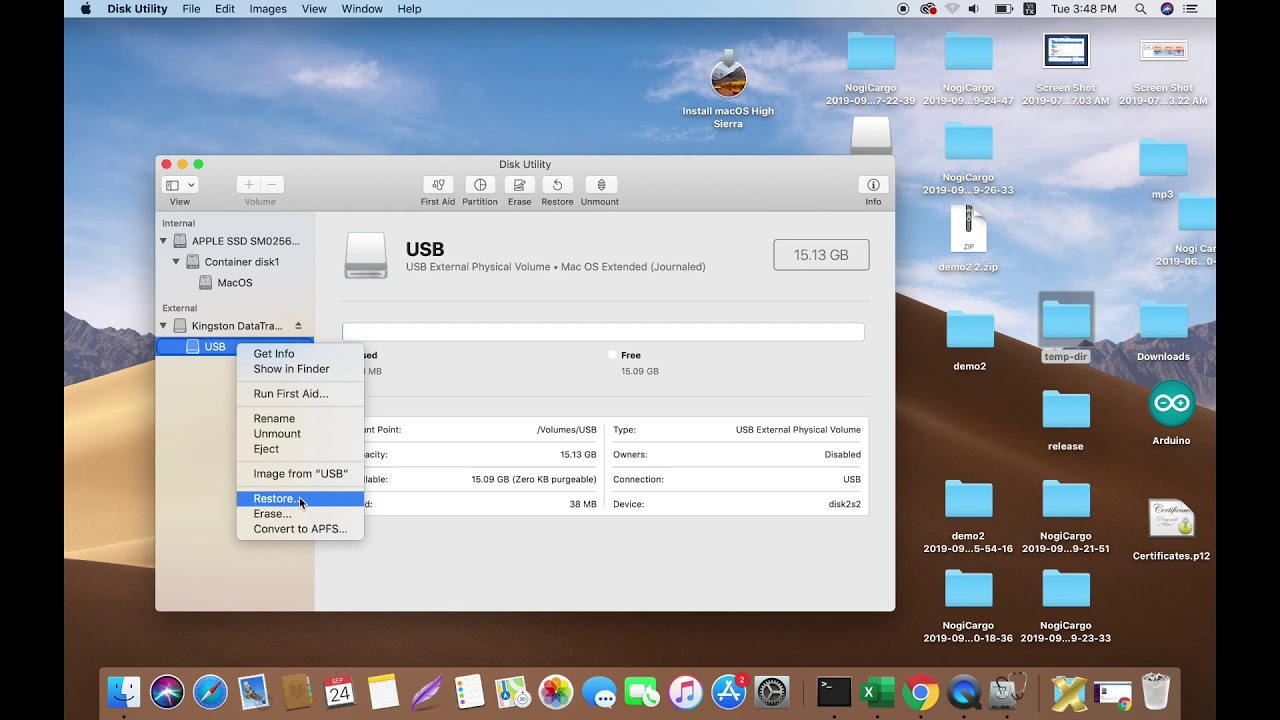The image size is (1280, 720).
Task: Collapse the Kingston DataTraveler tree
Action: pyautogui.click(x=164, y=326)
